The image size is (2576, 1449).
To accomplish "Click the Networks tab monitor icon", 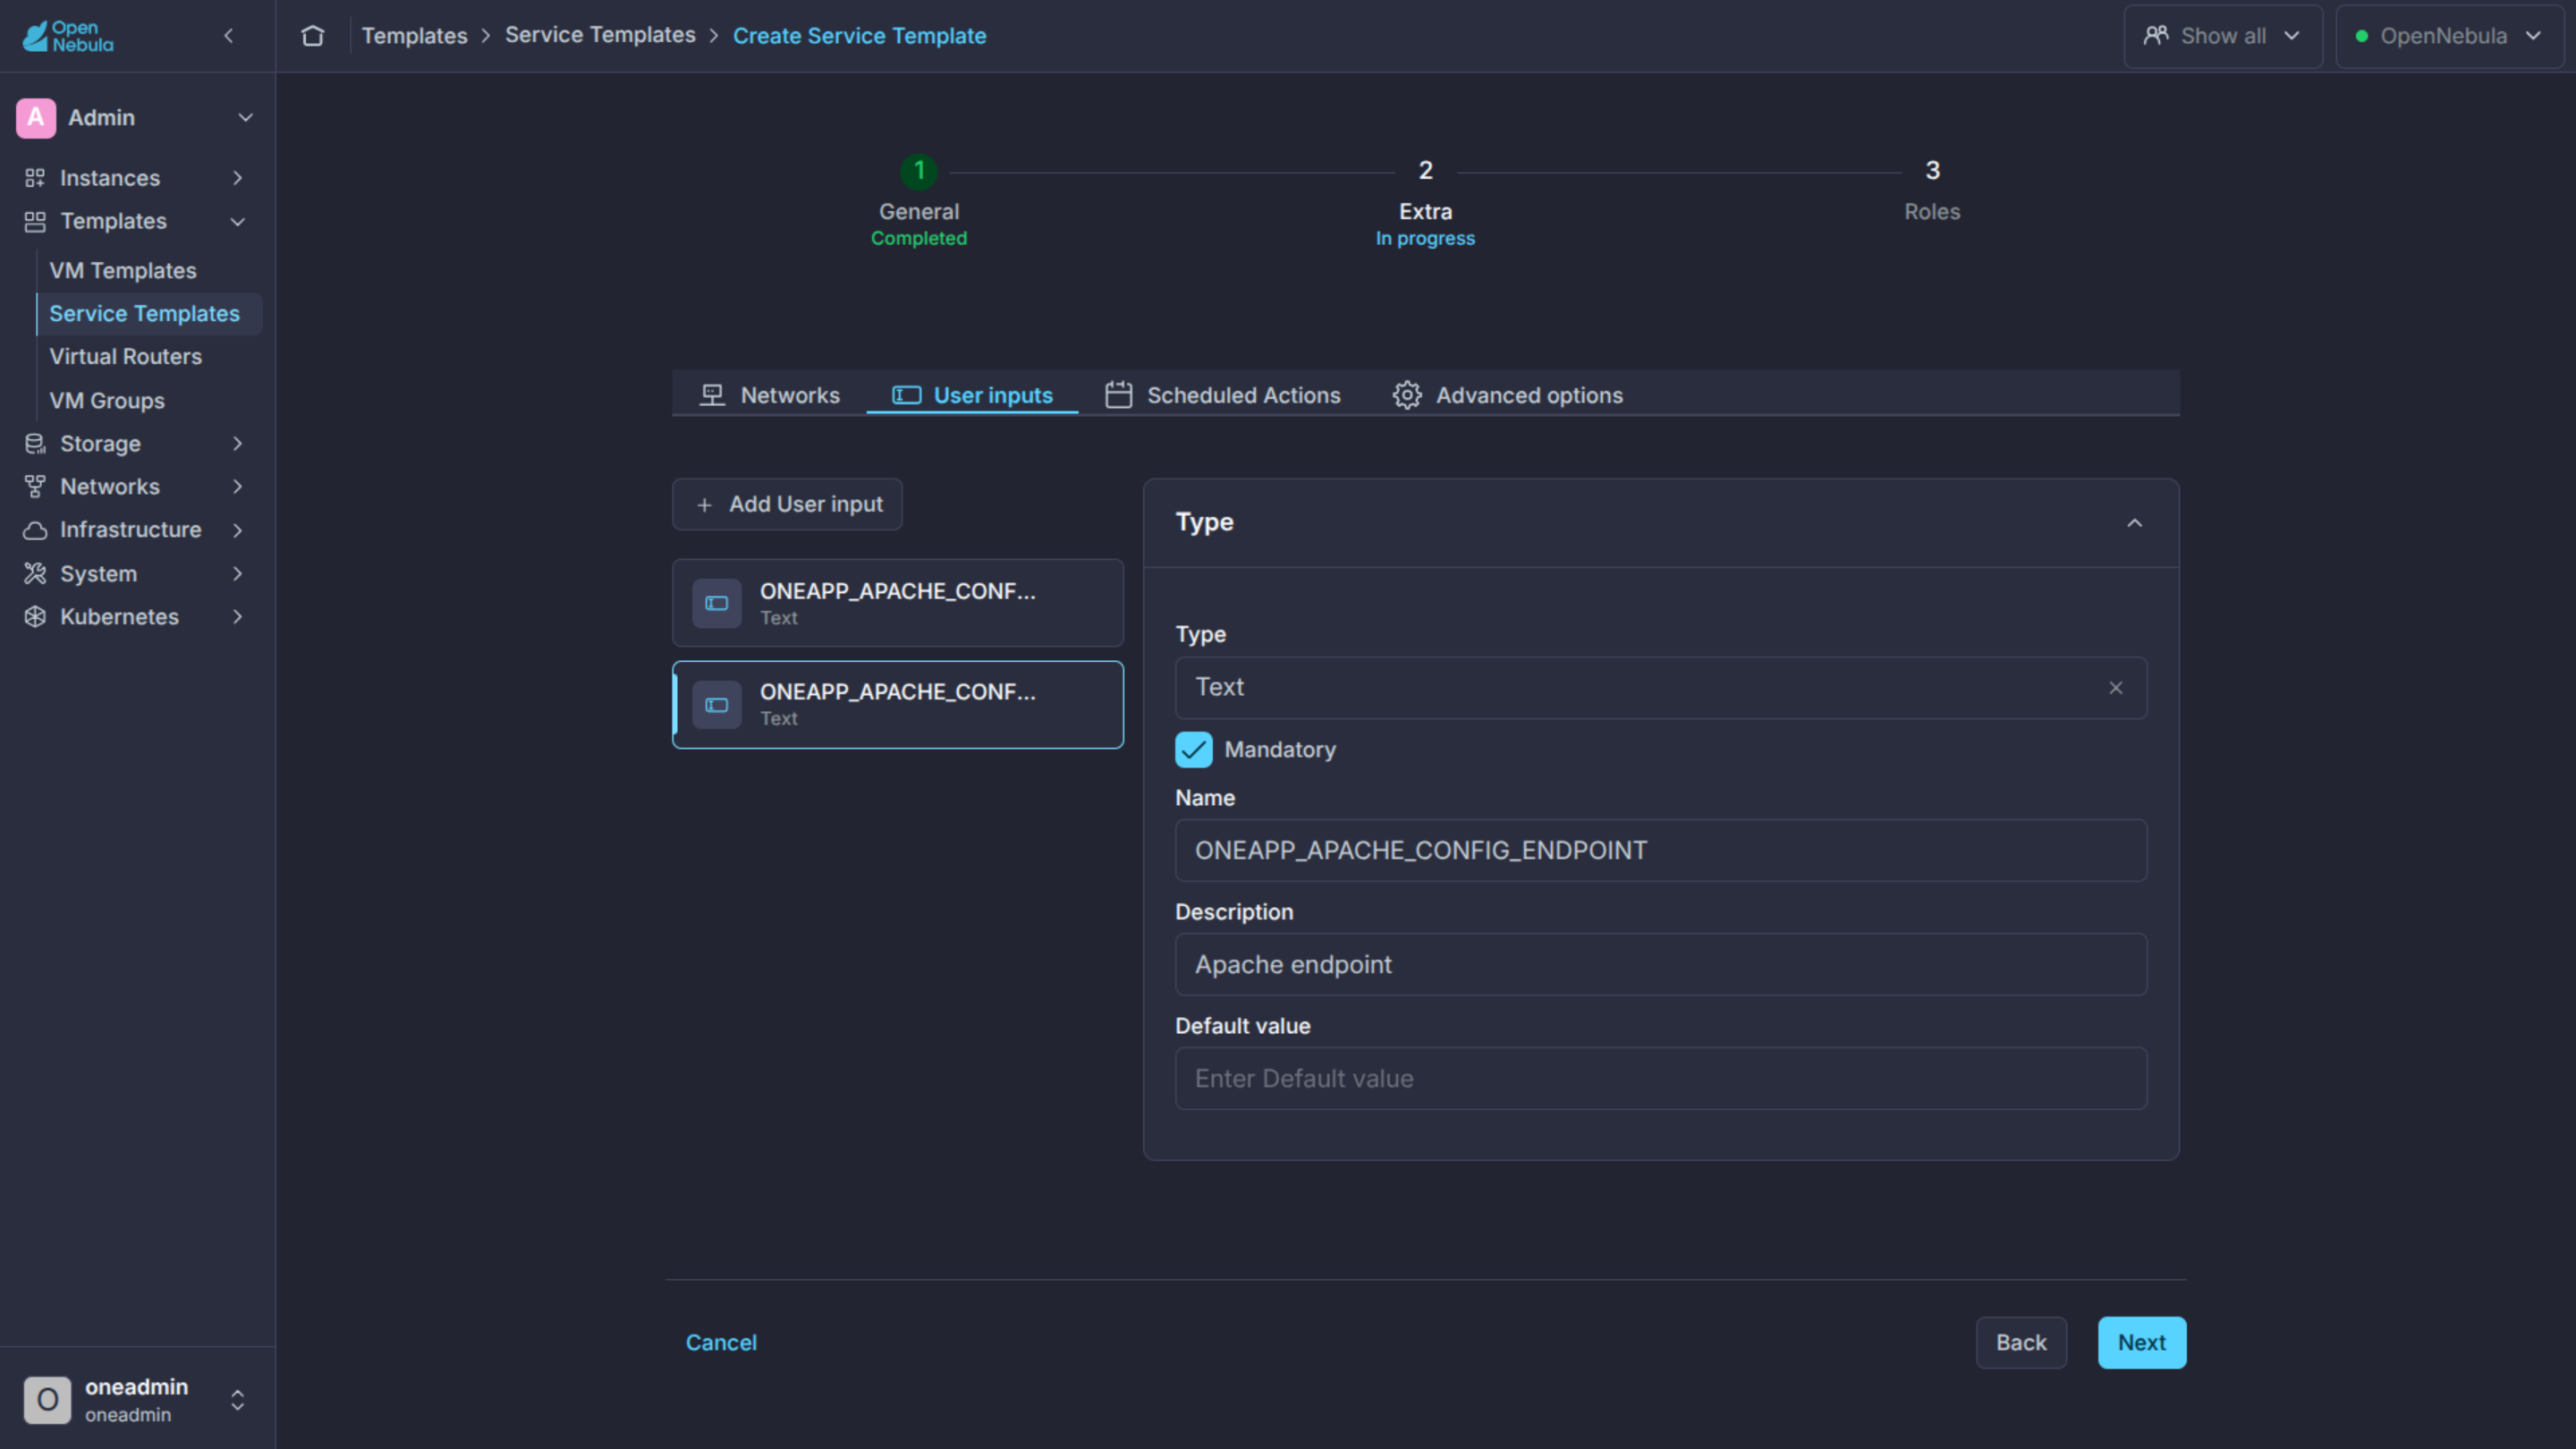I will point(712,395).
